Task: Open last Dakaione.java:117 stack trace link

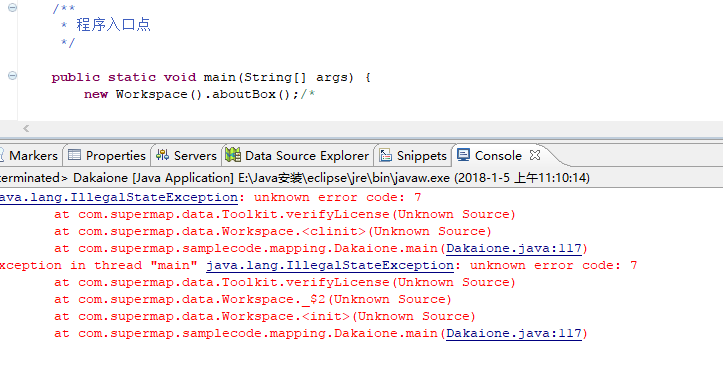Action: click(514, 333)
